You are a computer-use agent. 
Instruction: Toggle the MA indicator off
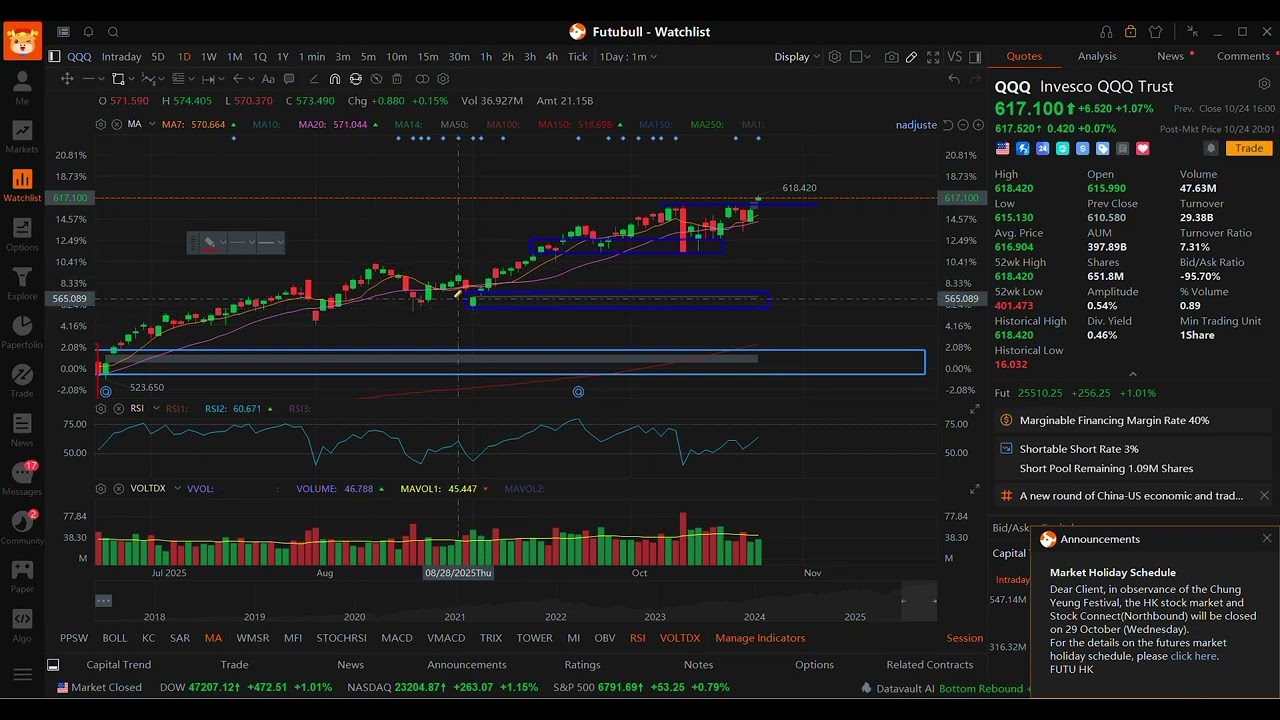(x=213, y=638)
